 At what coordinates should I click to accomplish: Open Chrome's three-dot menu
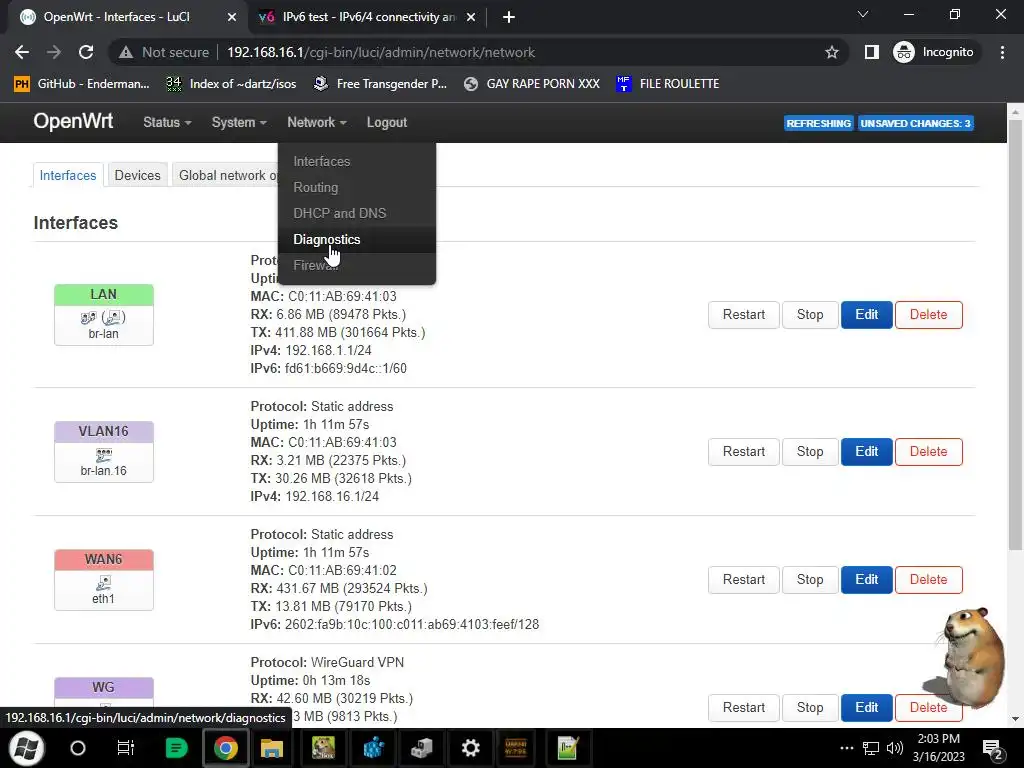coord(1002,52)
